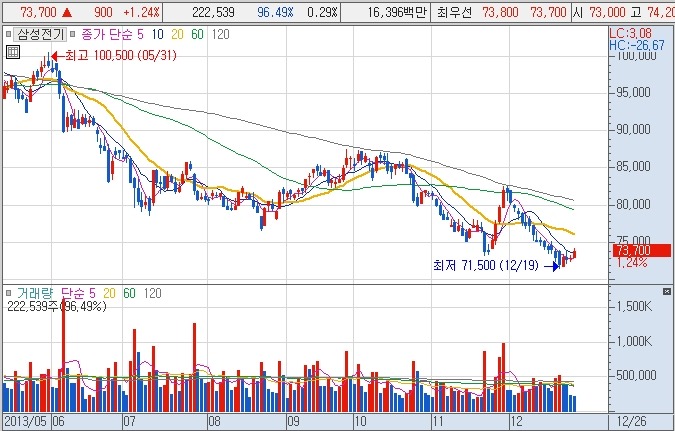Select the green 60 label in volume legend
The image size is (675, 431).
click(x=129, y=294)
